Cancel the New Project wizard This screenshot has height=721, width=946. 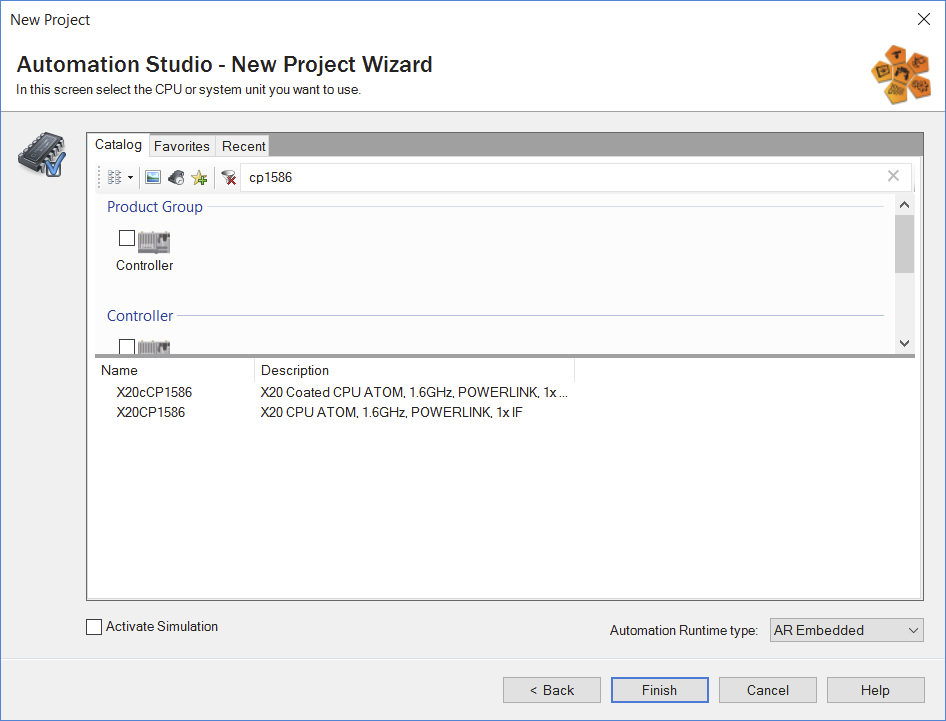767,690
